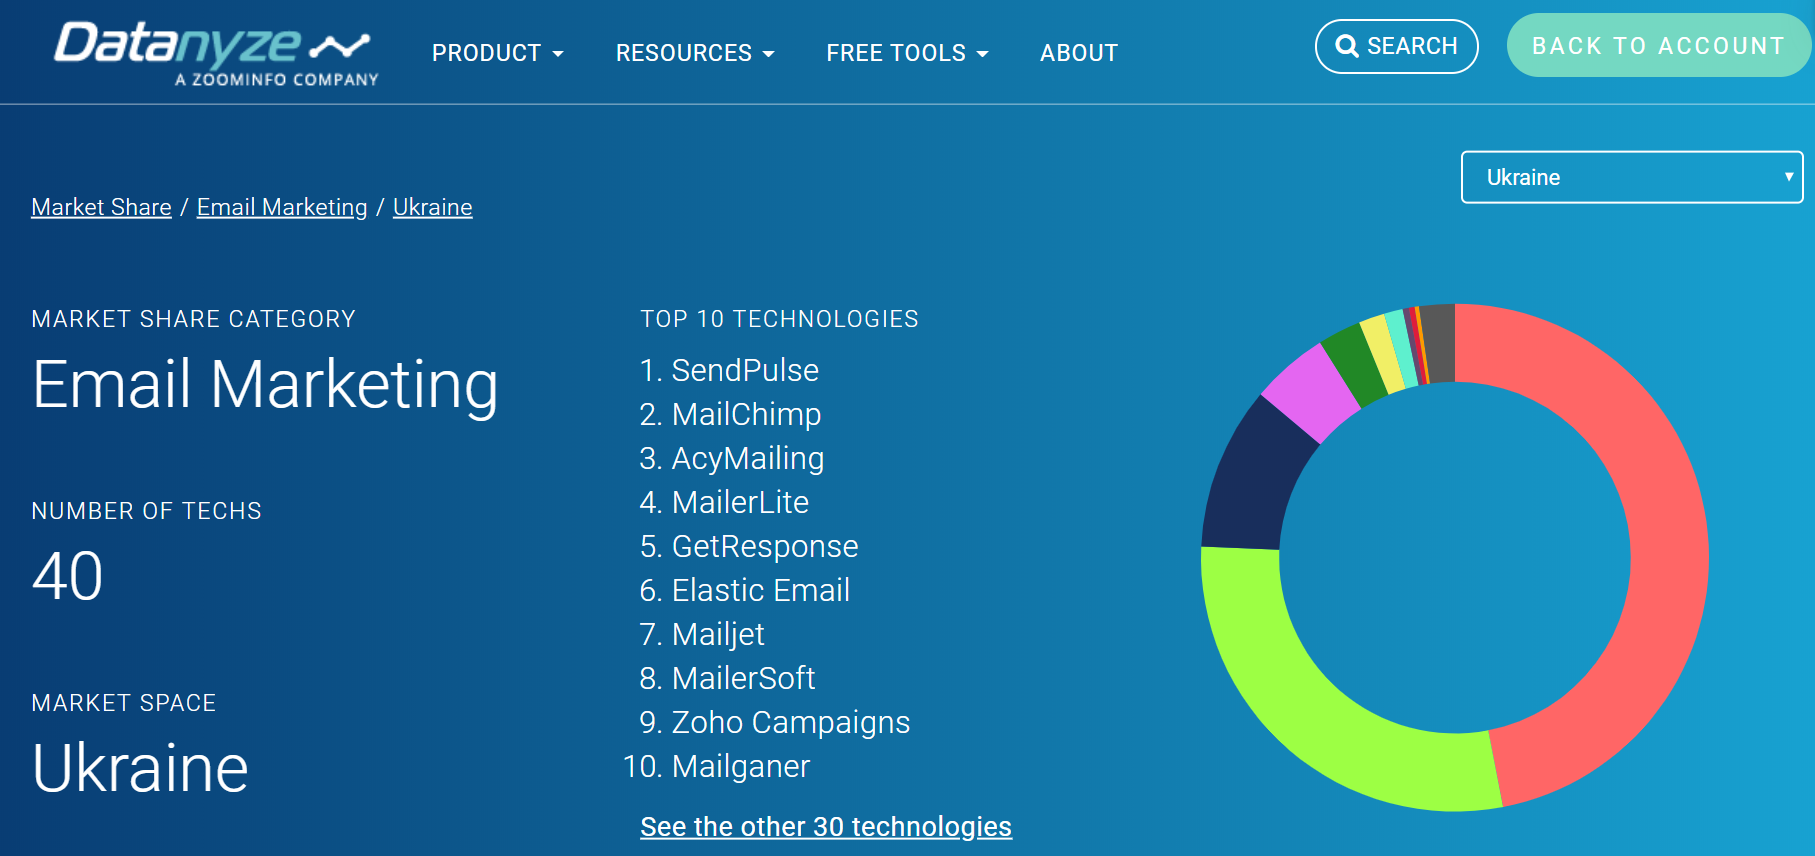This screenshot has width=1815, height=856.
Task: Click the Back to Account button
Action: click(x=1658, y=46)
